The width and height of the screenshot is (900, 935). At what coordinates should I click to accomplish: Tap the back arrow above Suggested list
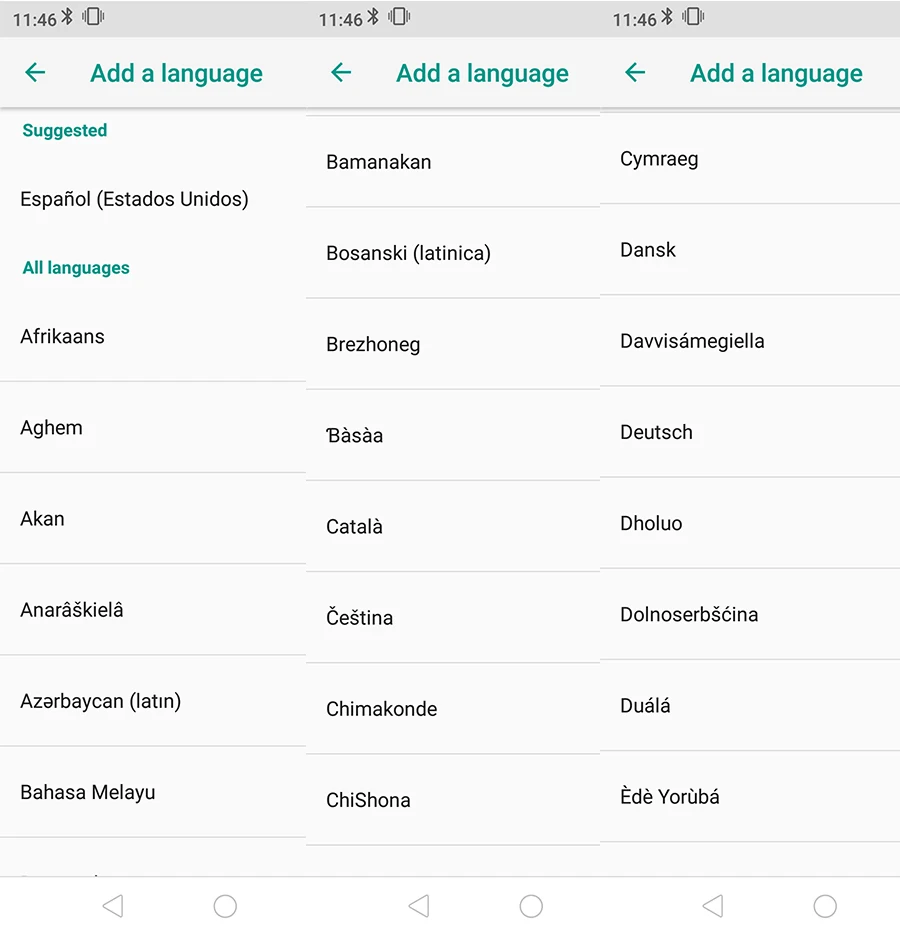(x=35, y=73)
